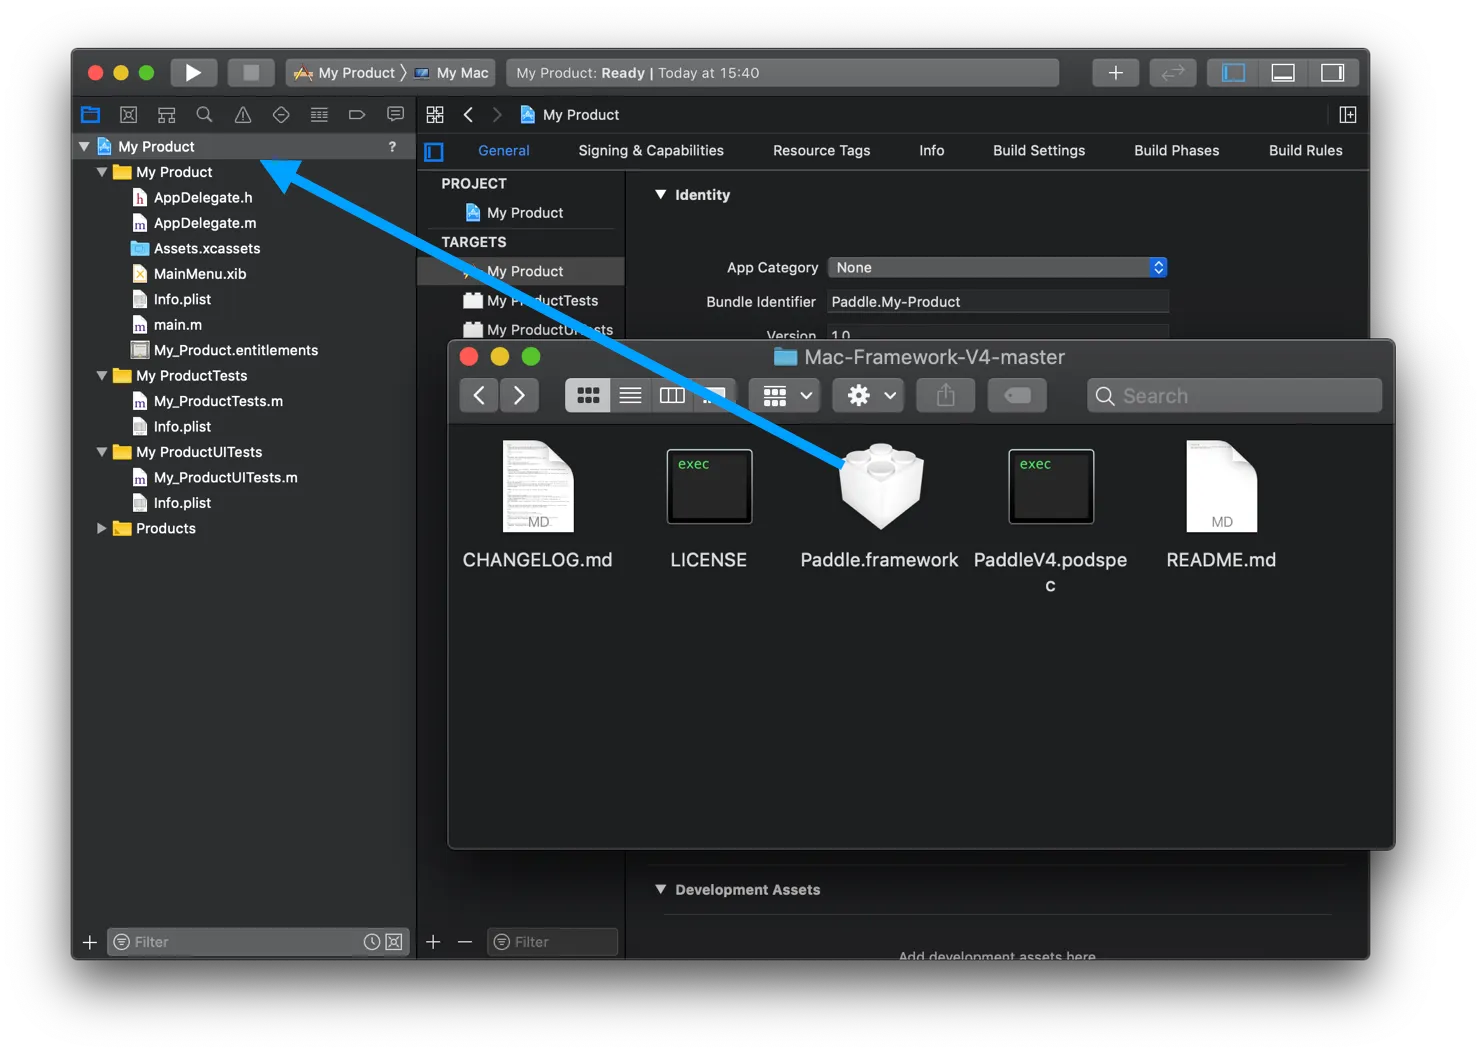Viewport: 1482px width, 1054px height.
Task: Select the Paddle.framework file
Action: 880,490
